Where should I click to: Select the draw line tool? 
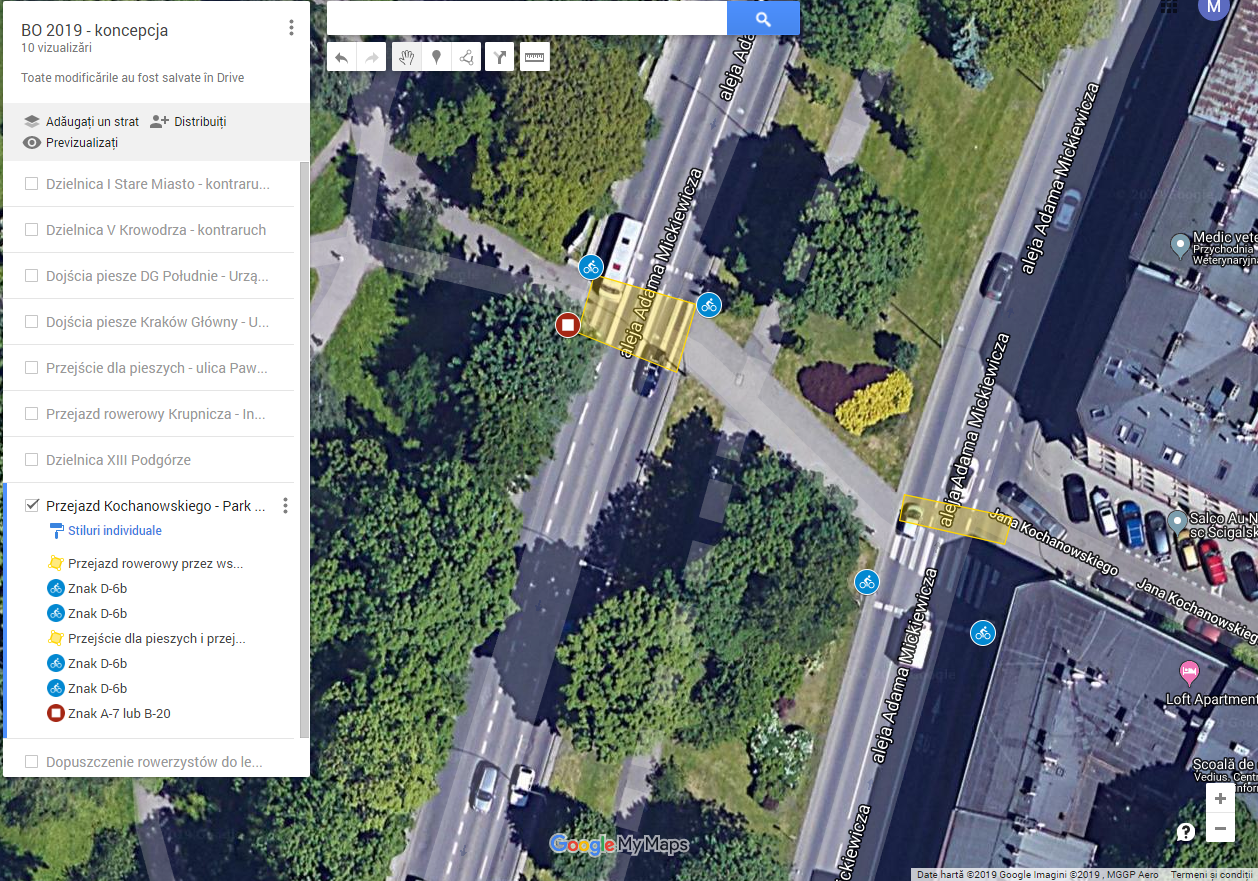466,57
